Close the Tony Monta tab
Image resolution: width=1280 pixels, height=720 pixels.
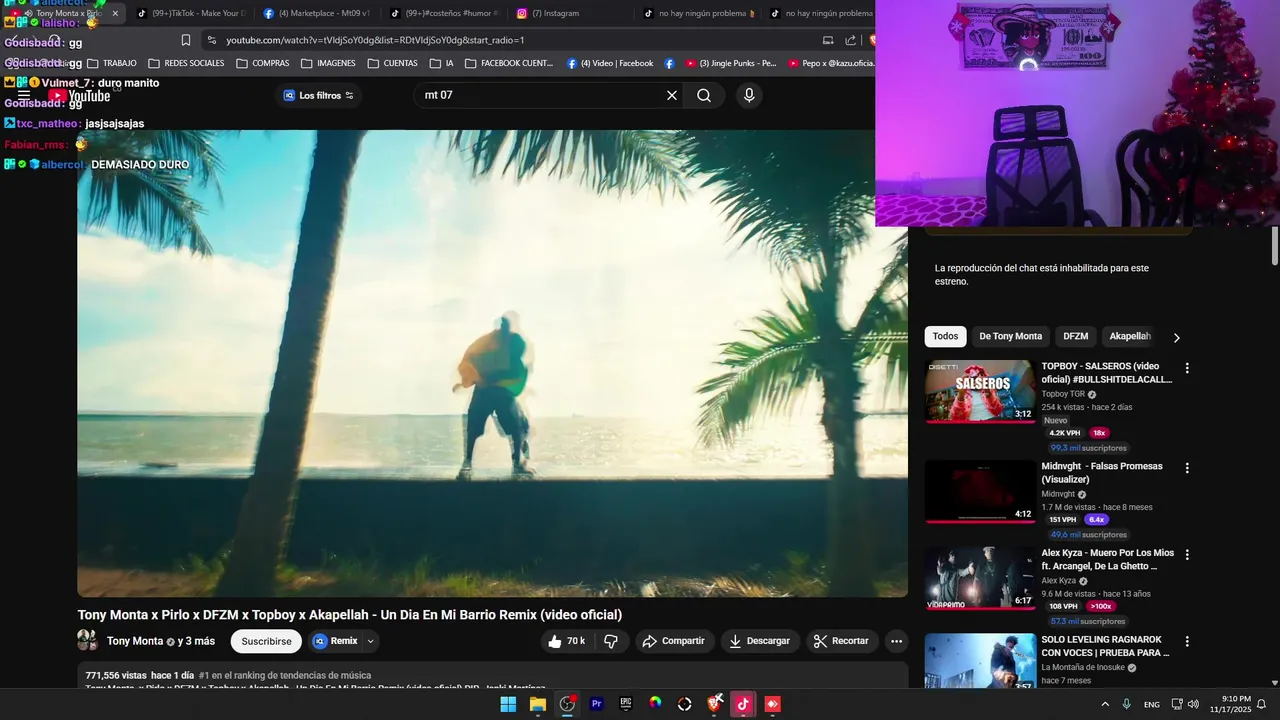click(x=115, y=13)
